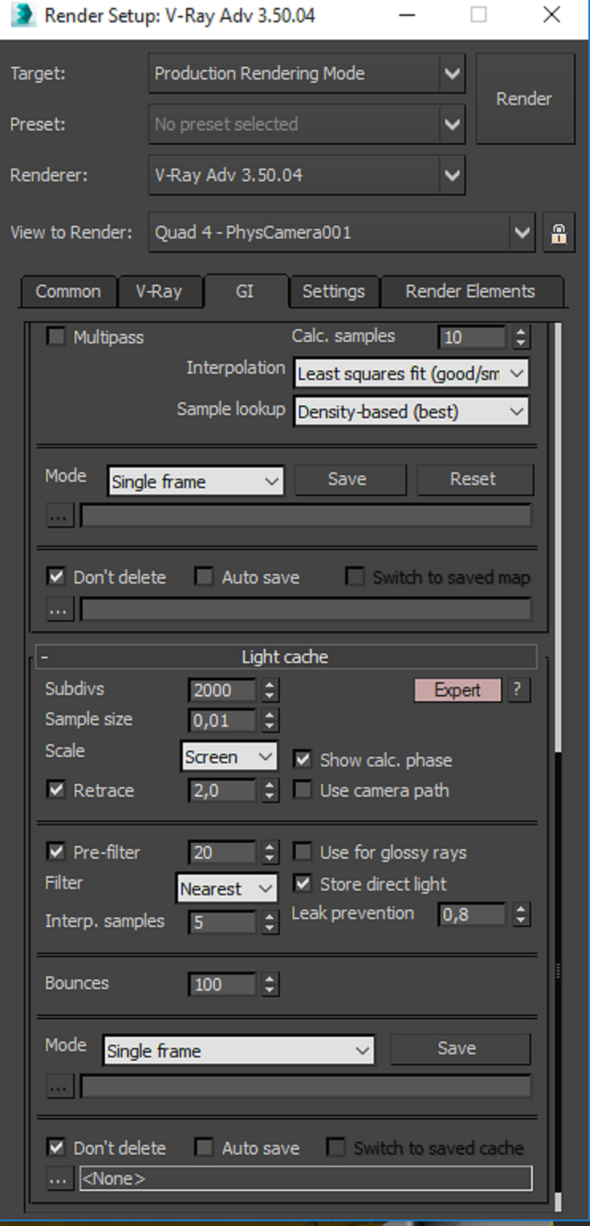This screenshot has height=1226, width=590.
Task: Click the Retrace value spinner arrows
Action: (x=270, y=791)
